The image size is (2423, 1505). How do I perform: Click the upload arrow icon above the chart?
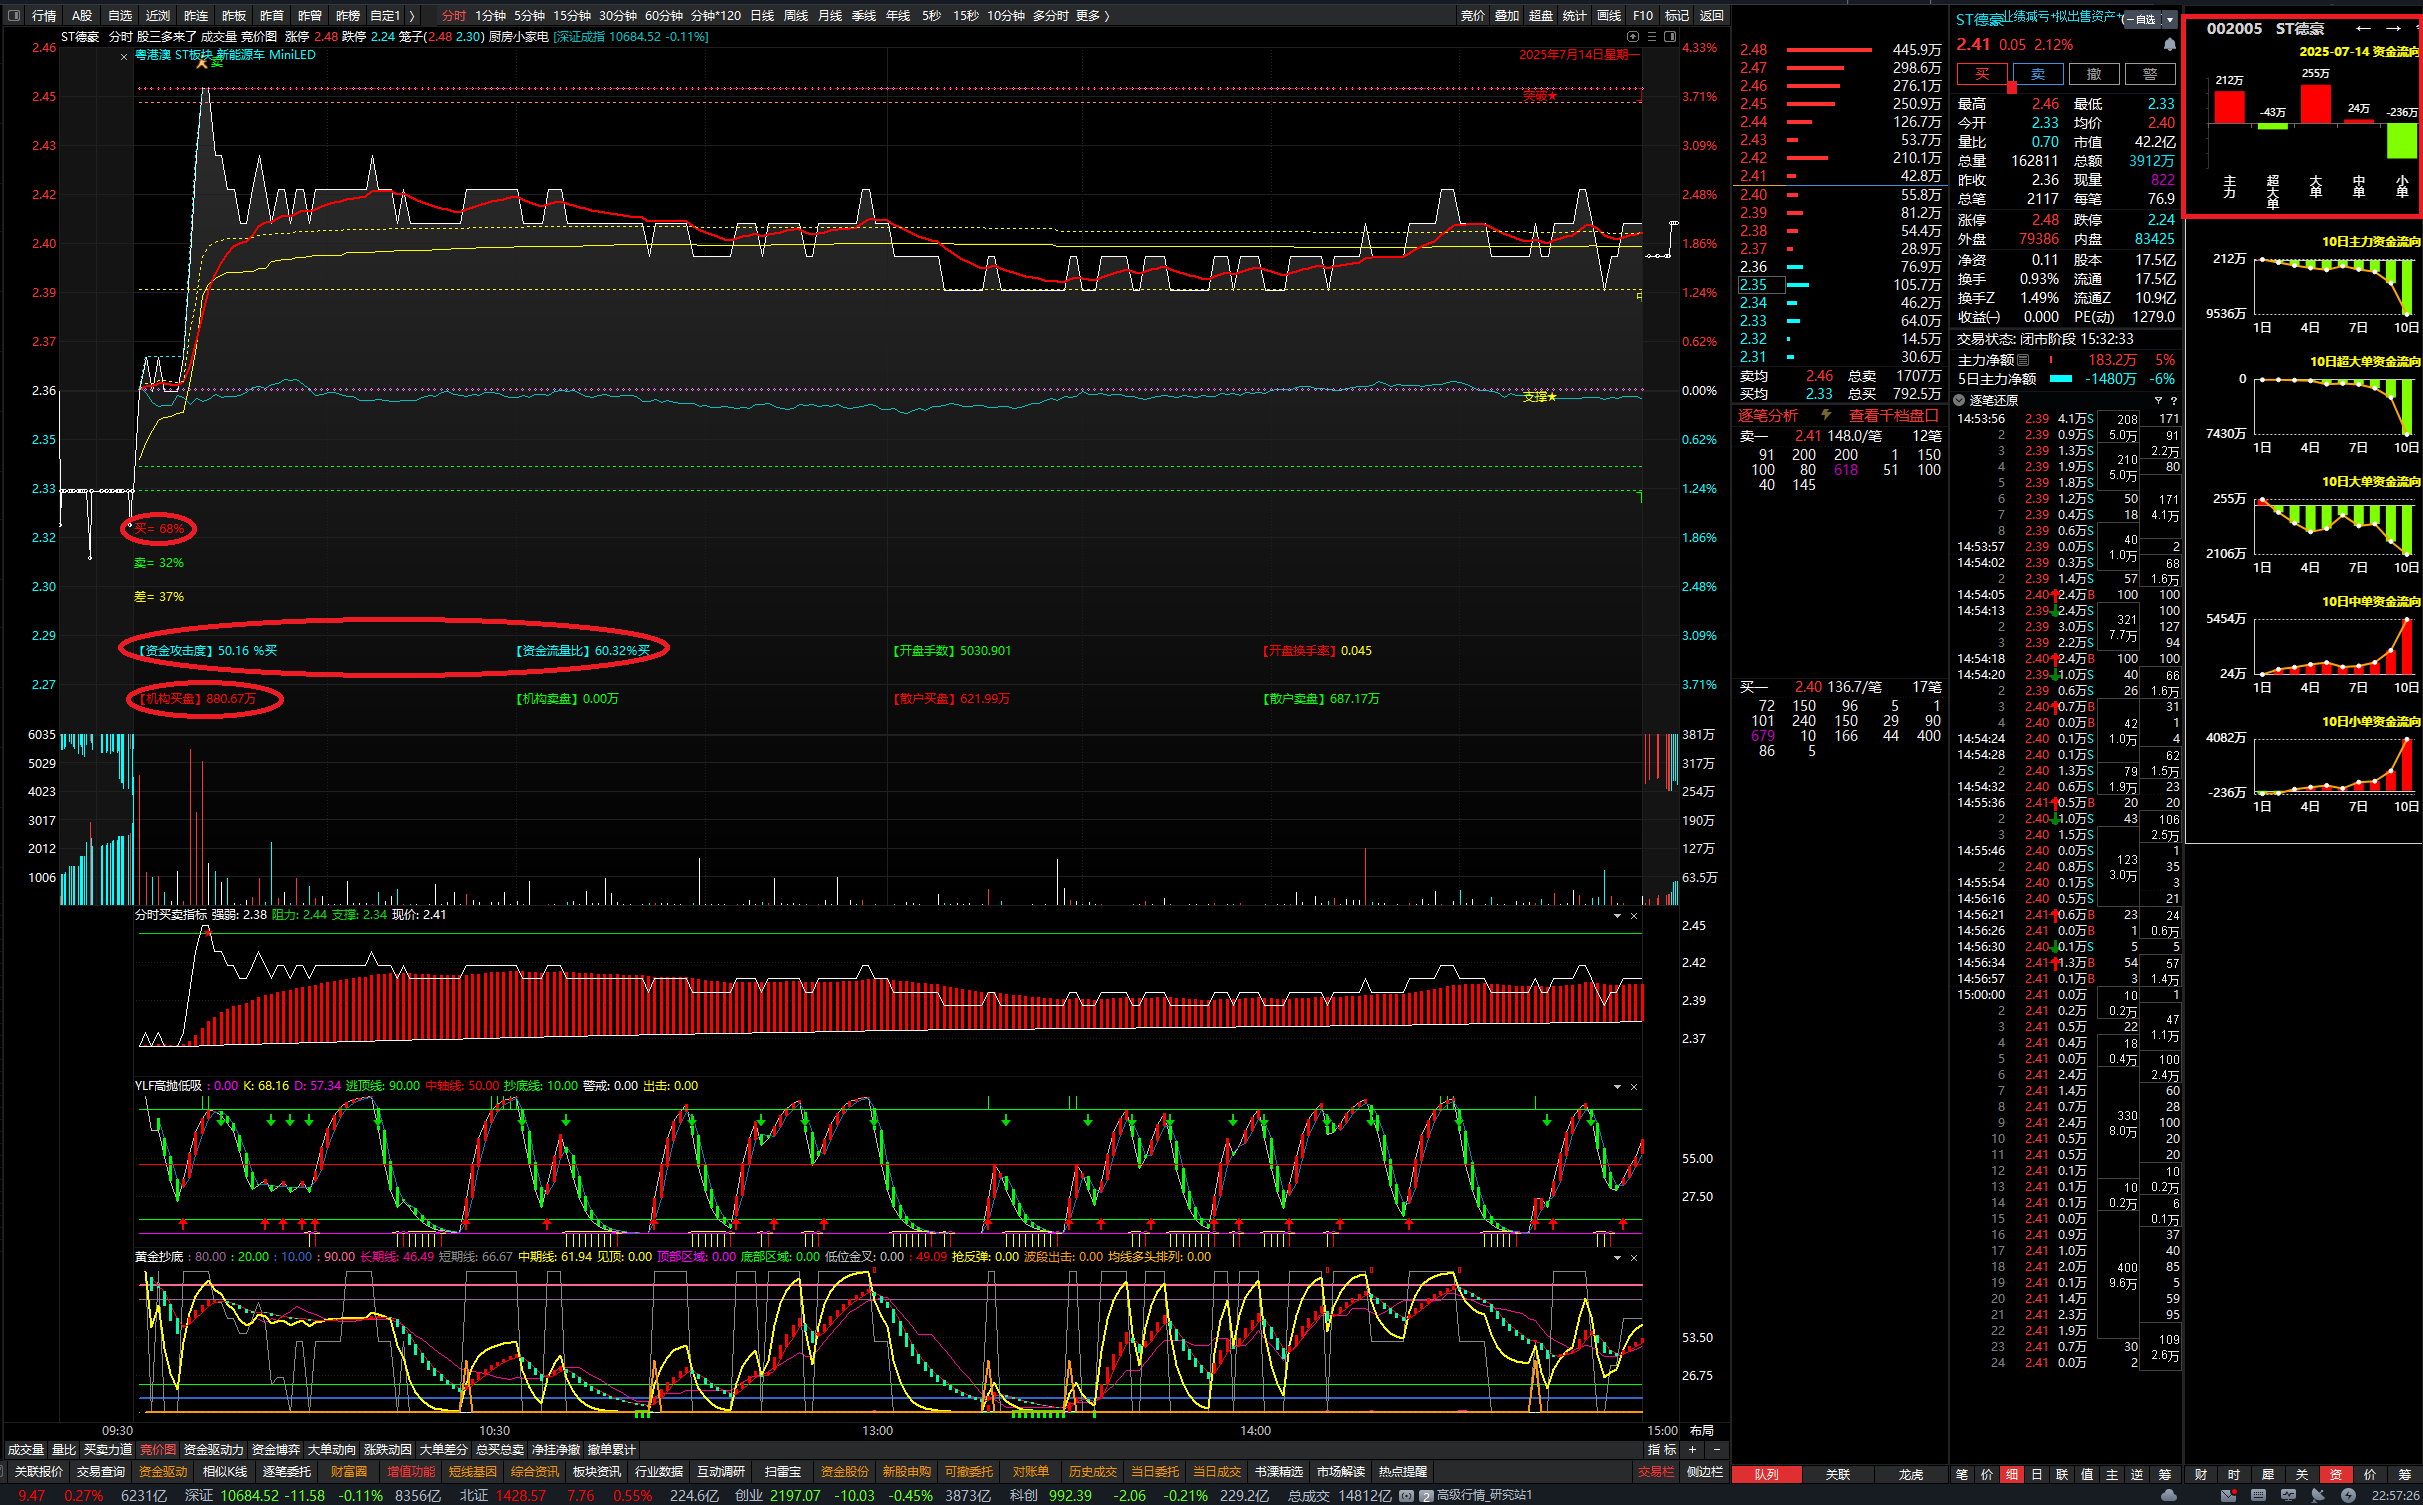(x=1633, y=37)
